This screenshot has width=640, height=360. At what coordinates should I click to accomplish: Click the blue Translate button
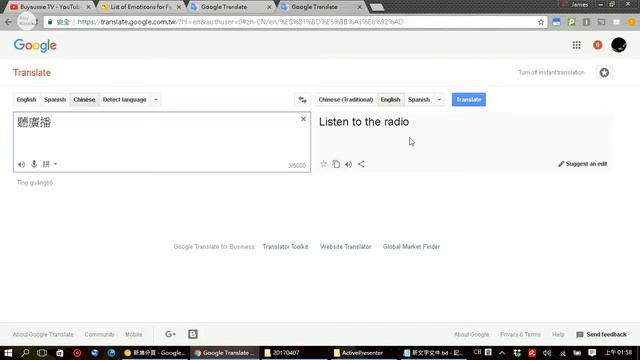coord(469,100)
